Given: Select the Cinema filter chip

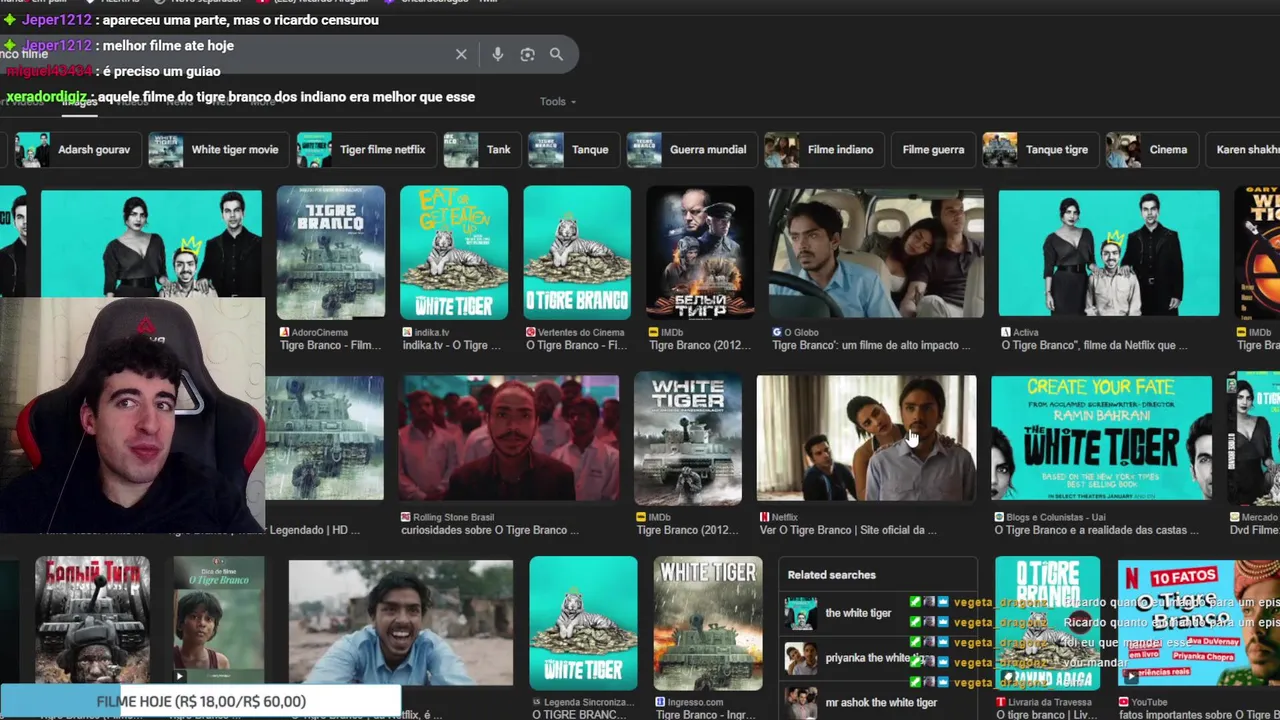Looking at the screenshot, I should coord(1151,150).
